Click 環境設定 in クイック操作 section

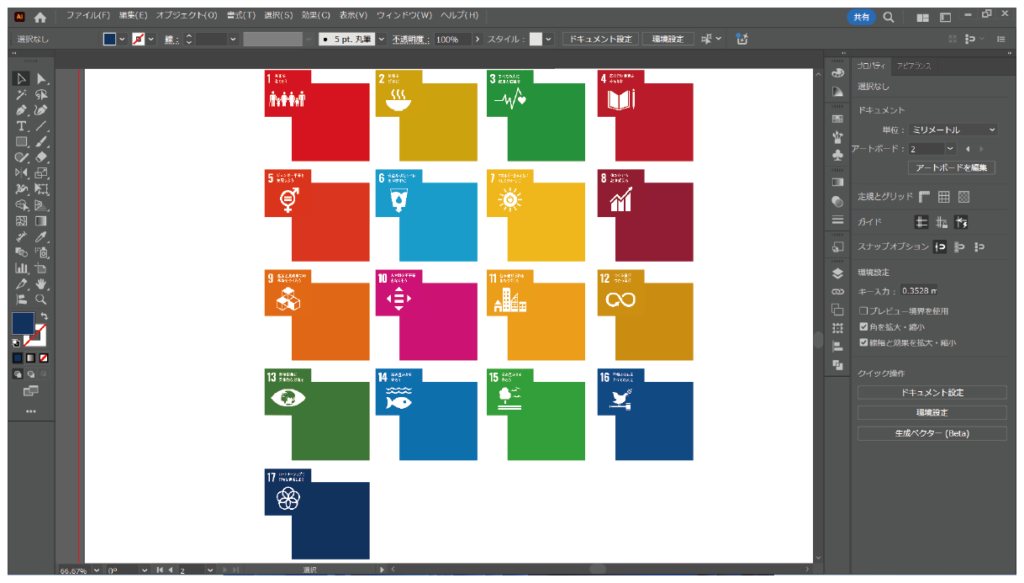pyautogui.click(x=932, y=413)
